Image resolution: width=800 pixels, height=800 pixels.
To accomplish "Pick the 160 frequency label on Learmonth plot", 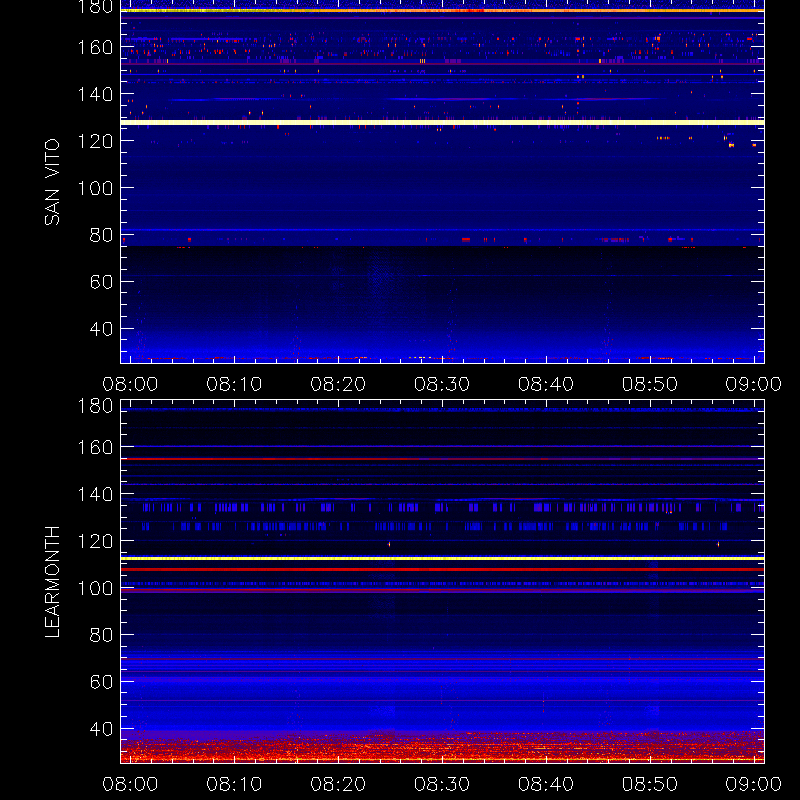I will (95, 447).
